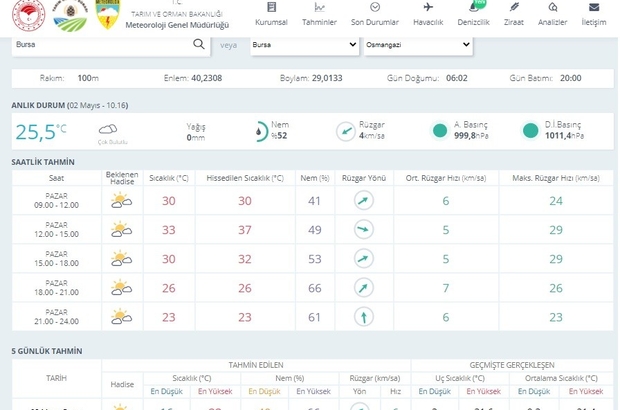The height and width of the screenshot is (410, 620).
Task: Open the Bursa province dropdown
Action: click(303, 45)
